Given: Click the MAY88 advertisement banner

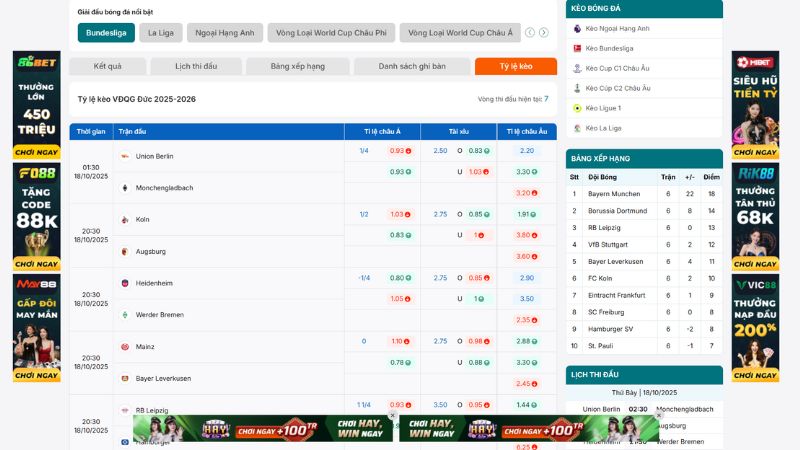Looking at the screenshot, I should pos(36,328).
